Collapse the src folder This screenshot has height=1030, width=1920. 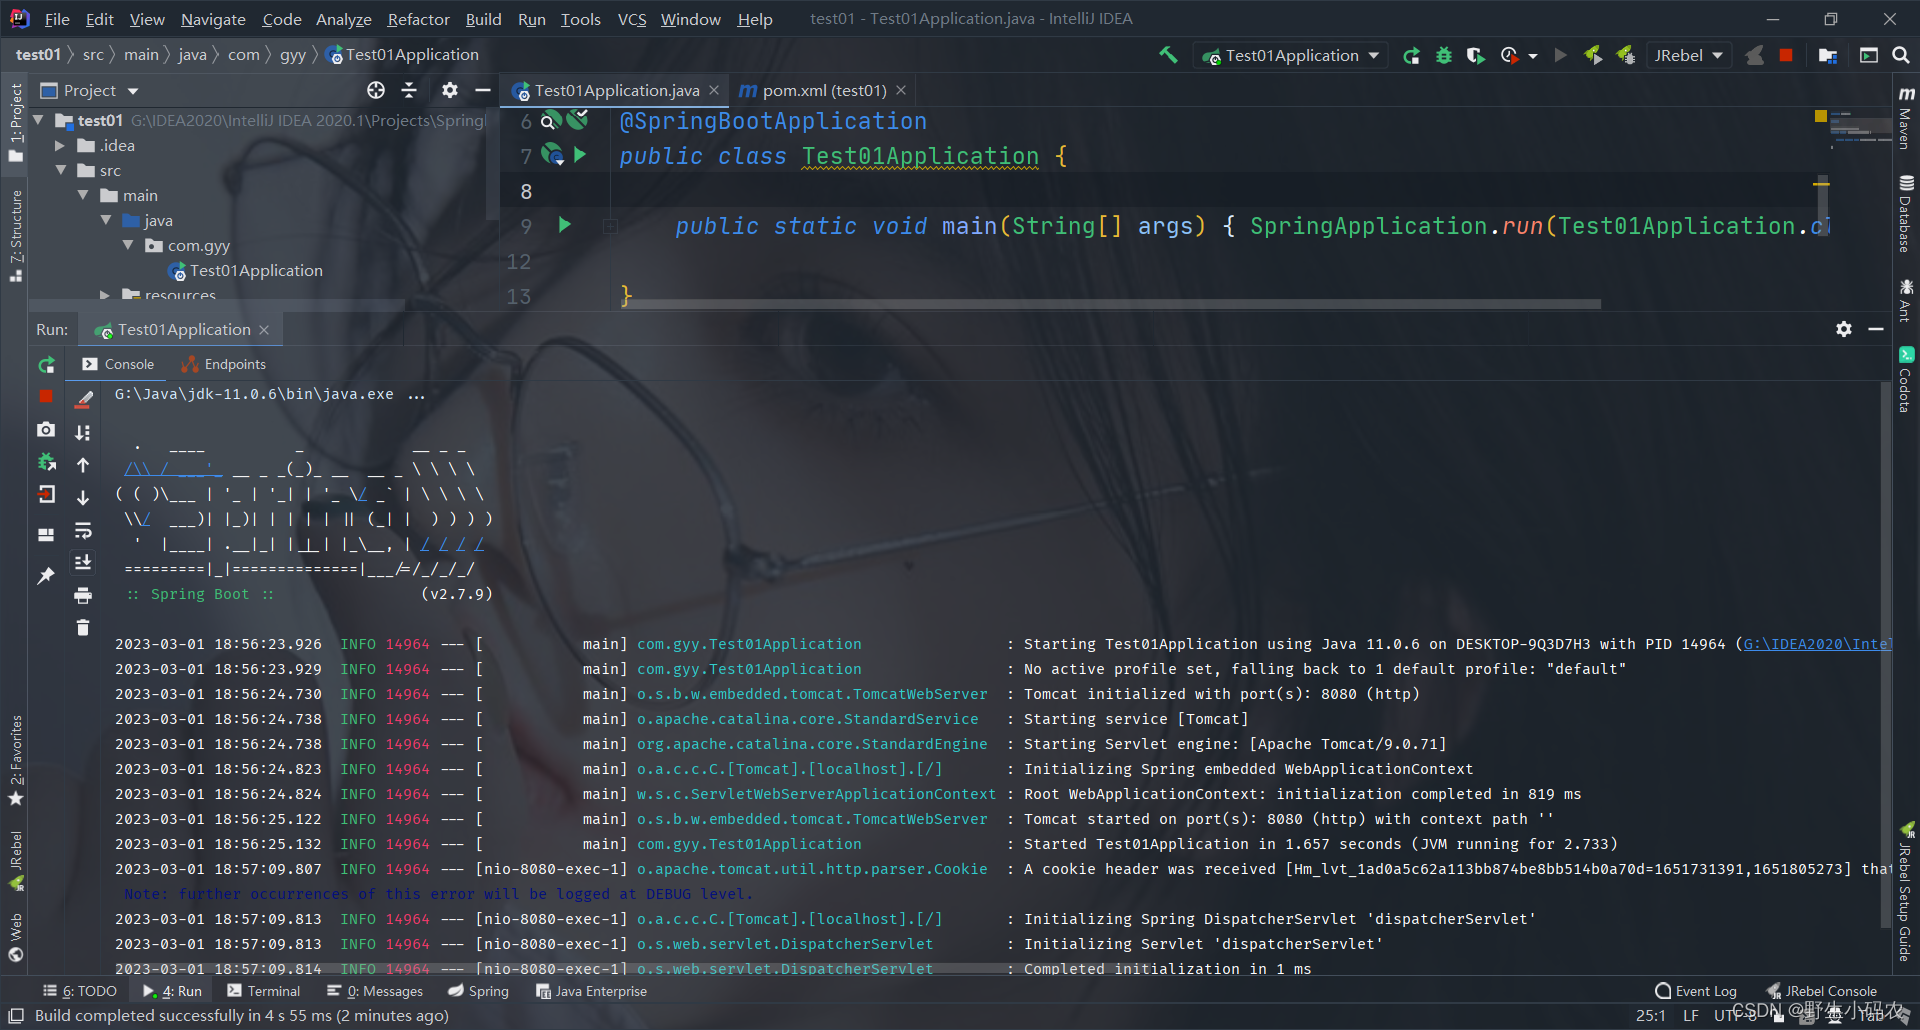point(61,170)
